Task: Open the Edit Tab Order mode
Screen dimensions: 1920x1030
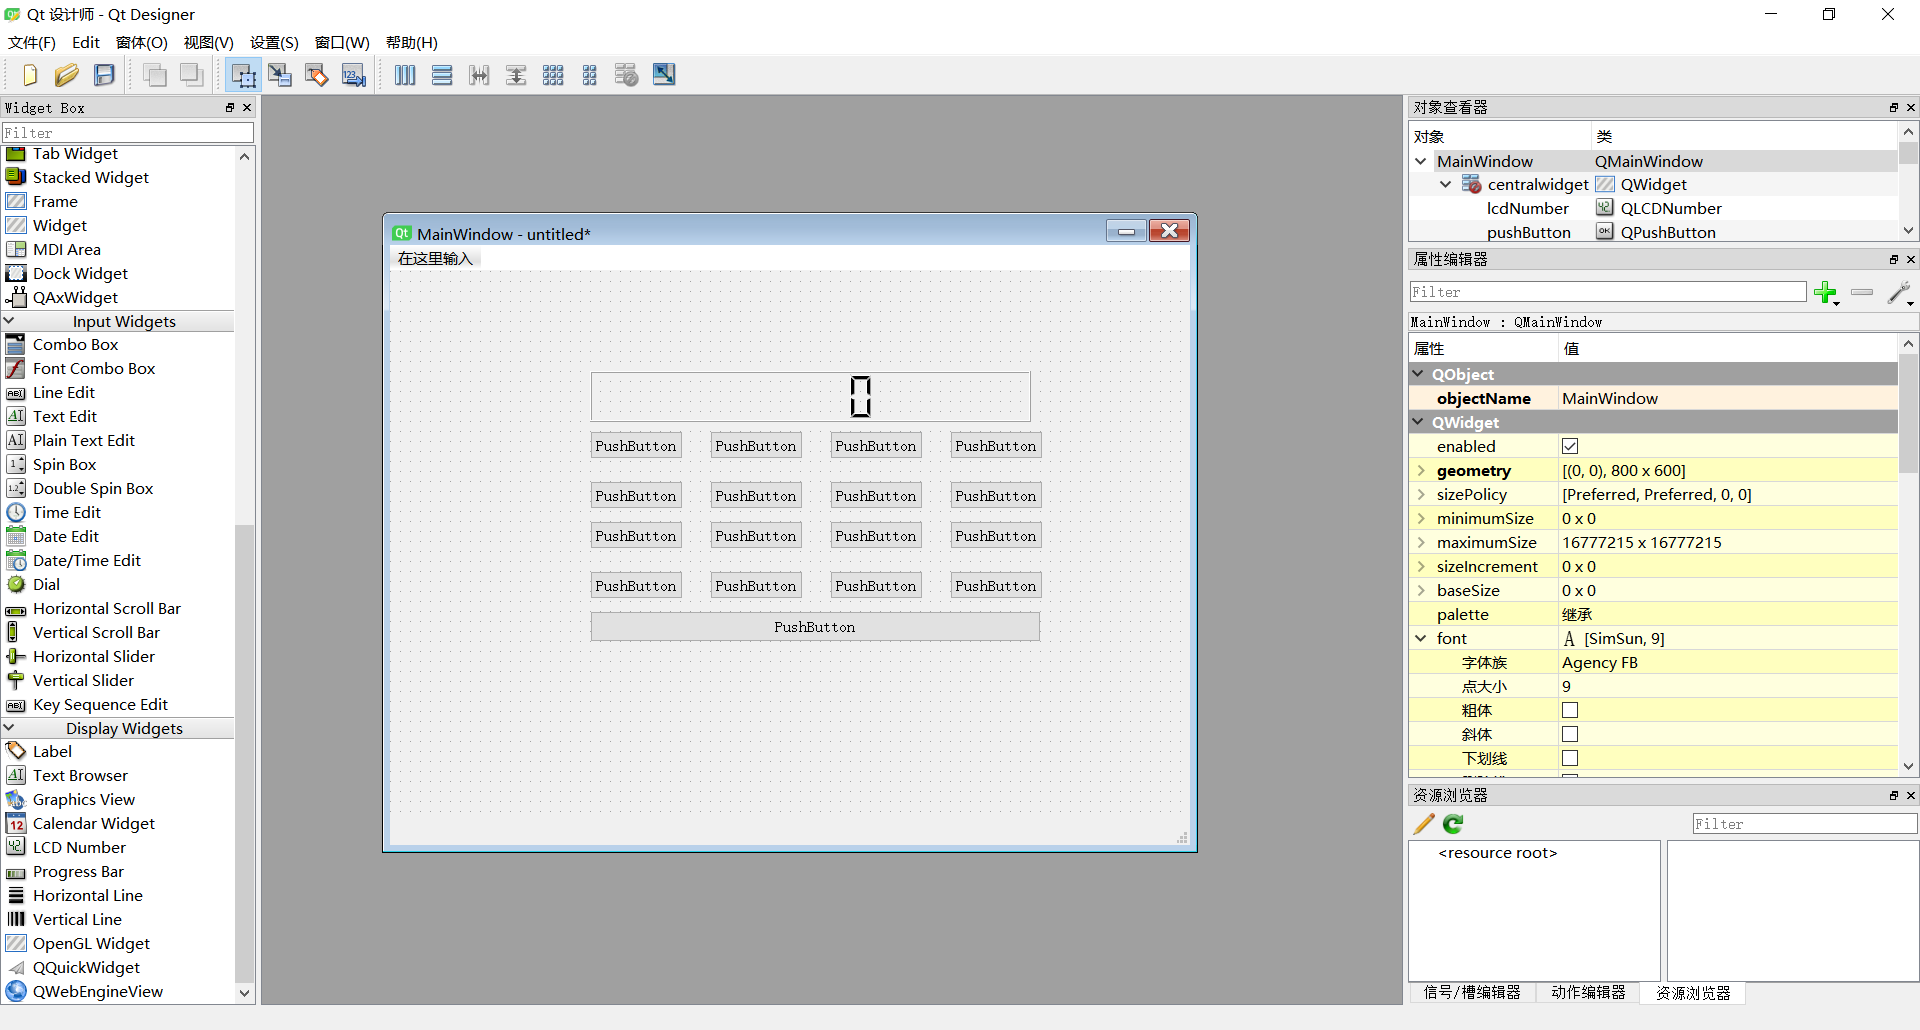Action: [354, 74]
